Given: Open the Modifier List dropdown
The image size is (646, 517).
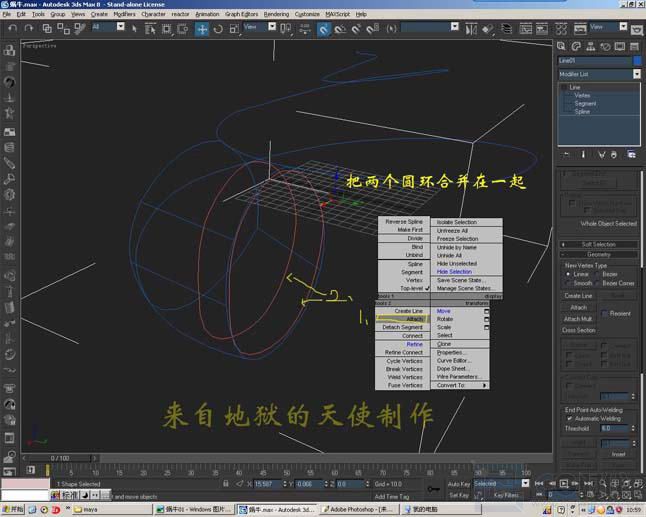Looking at the screenshot, I should (x=637, y=74).
